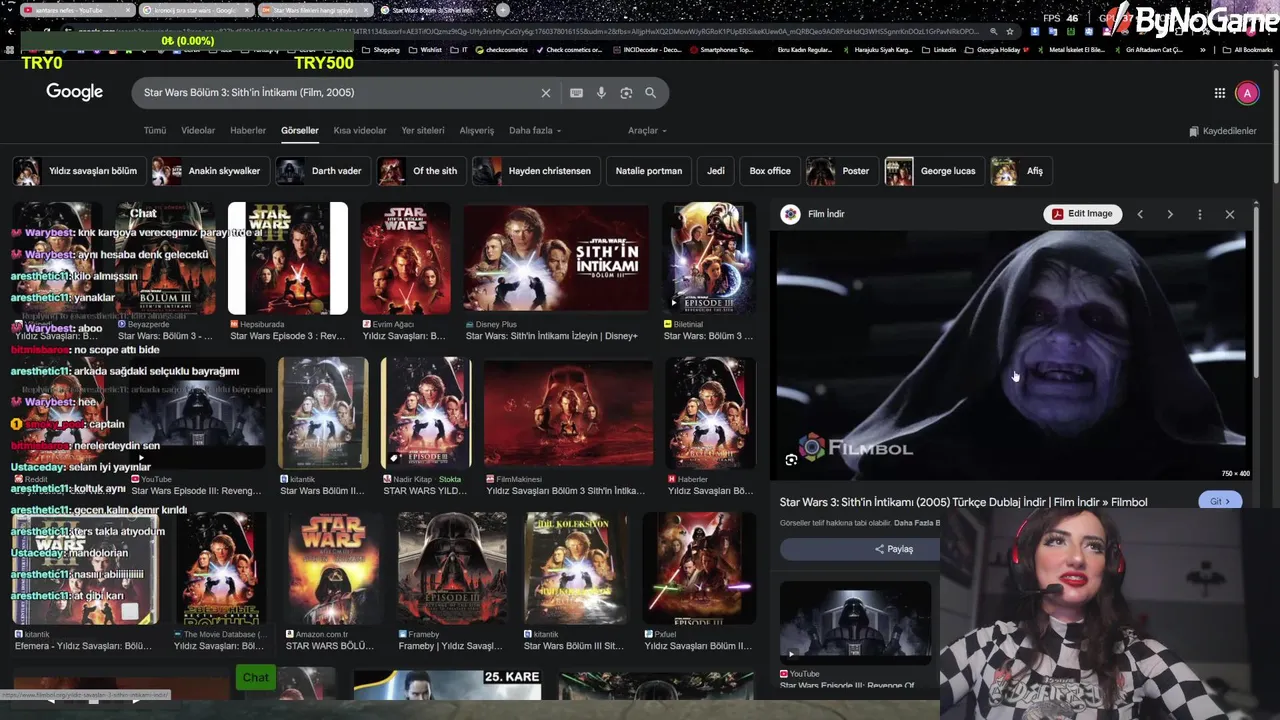Open the Google account avatar menu

[1247, 93]
